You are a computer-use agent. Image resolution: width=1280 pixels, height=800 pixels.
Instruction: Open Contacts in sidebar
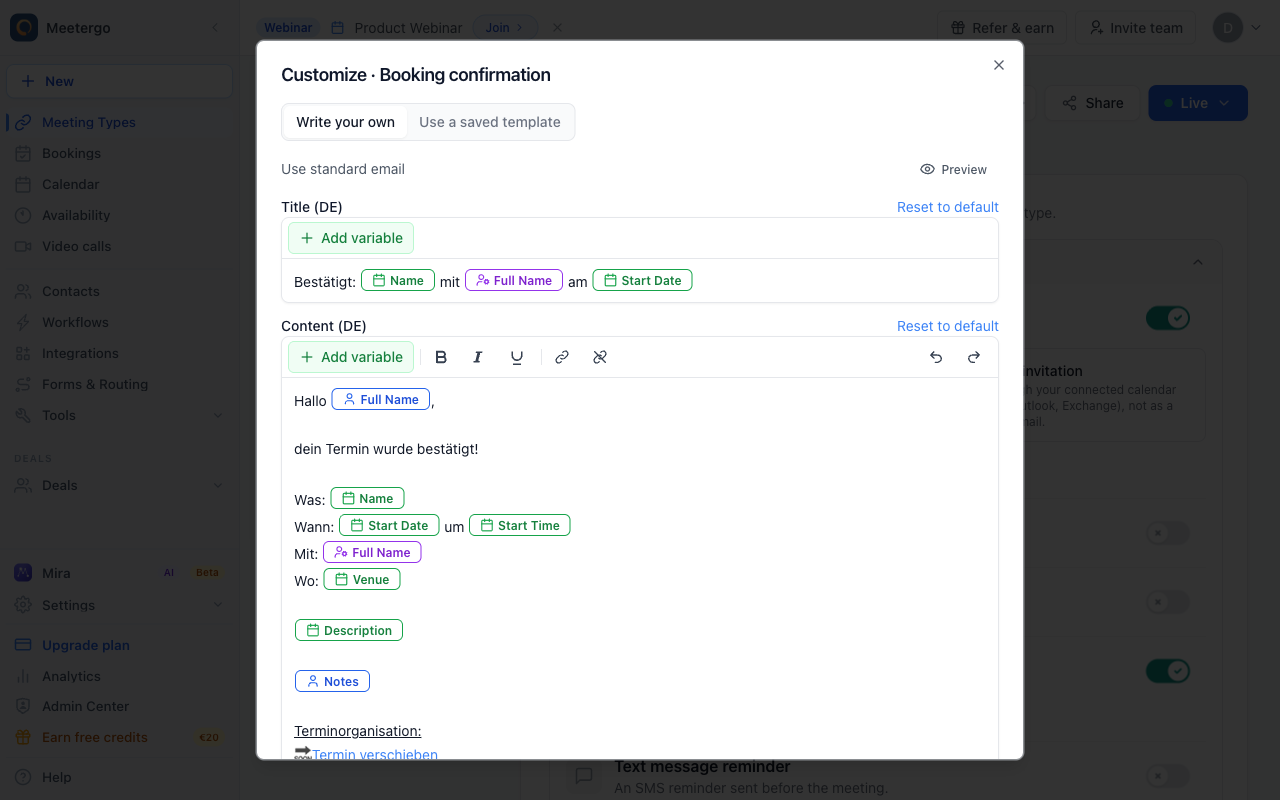[120, 291]
